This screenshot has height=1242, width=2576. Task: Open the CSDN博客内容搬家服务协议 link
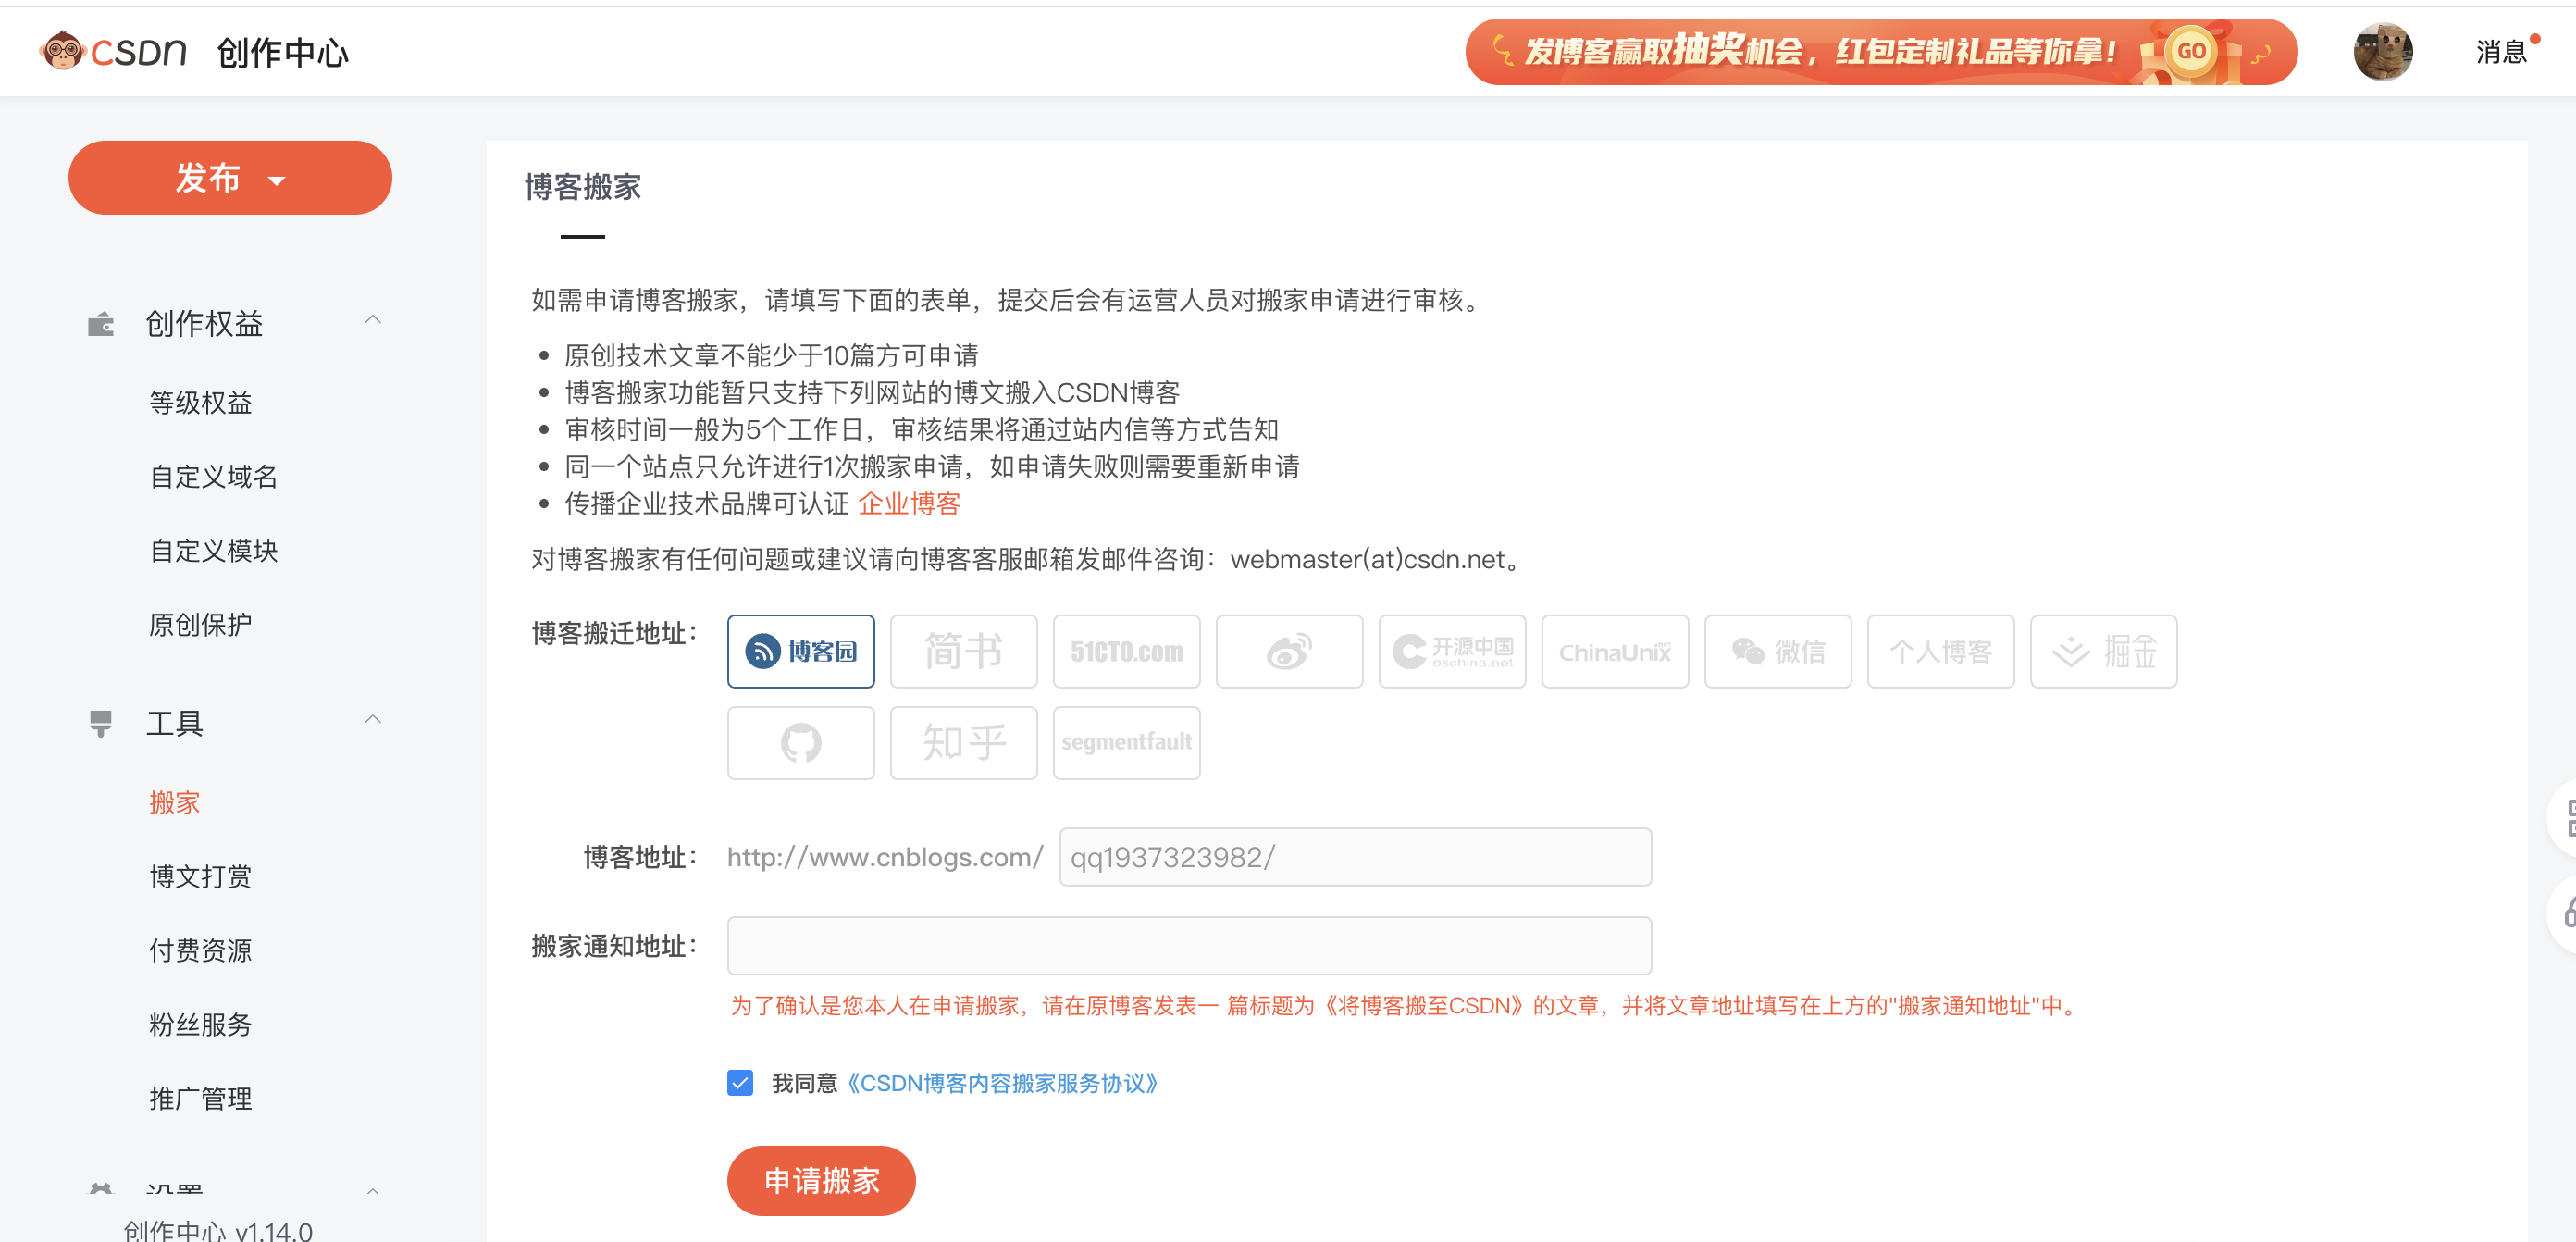(x=1002, y=1083)
